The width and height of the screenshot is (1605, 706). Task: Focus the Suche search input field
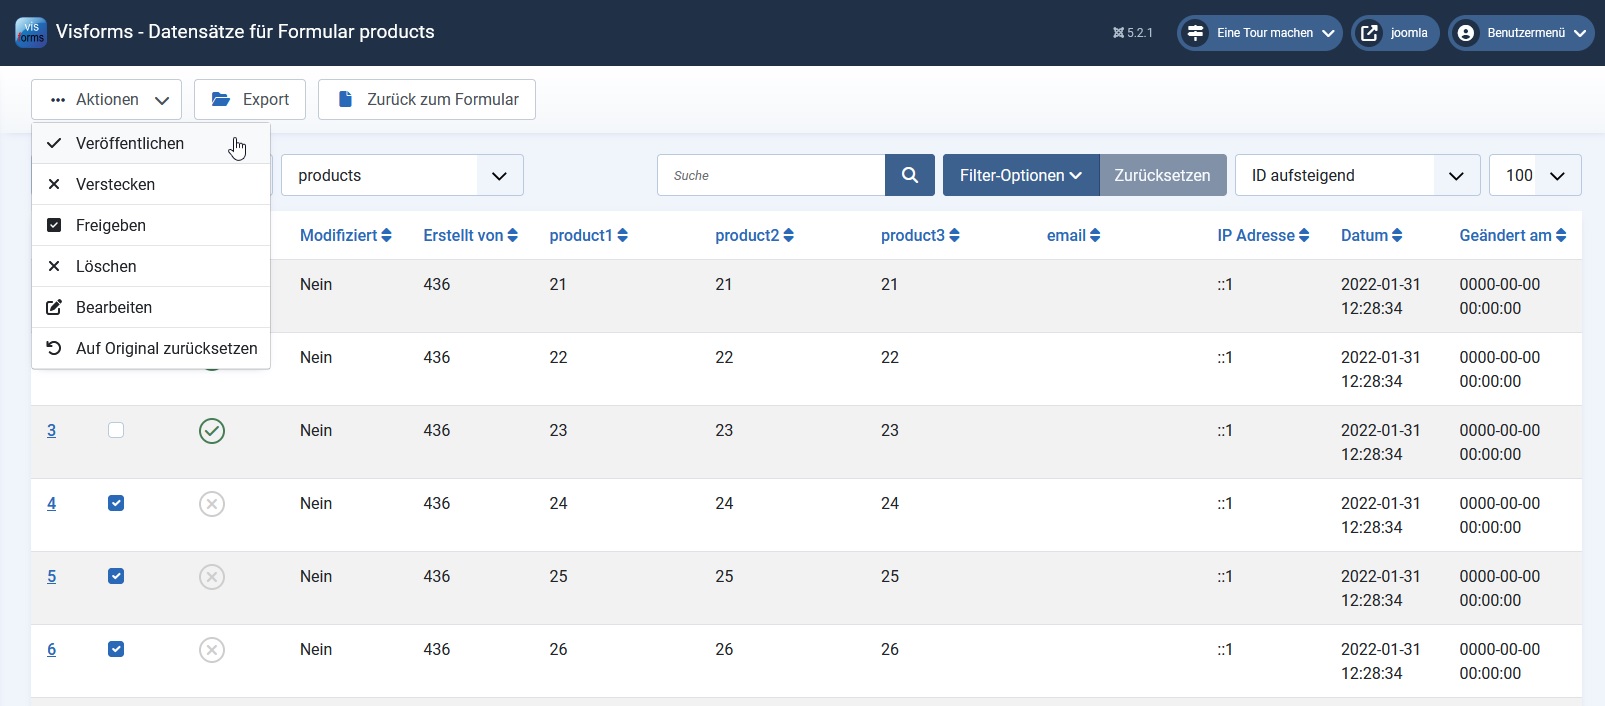[x=771, y=175]
